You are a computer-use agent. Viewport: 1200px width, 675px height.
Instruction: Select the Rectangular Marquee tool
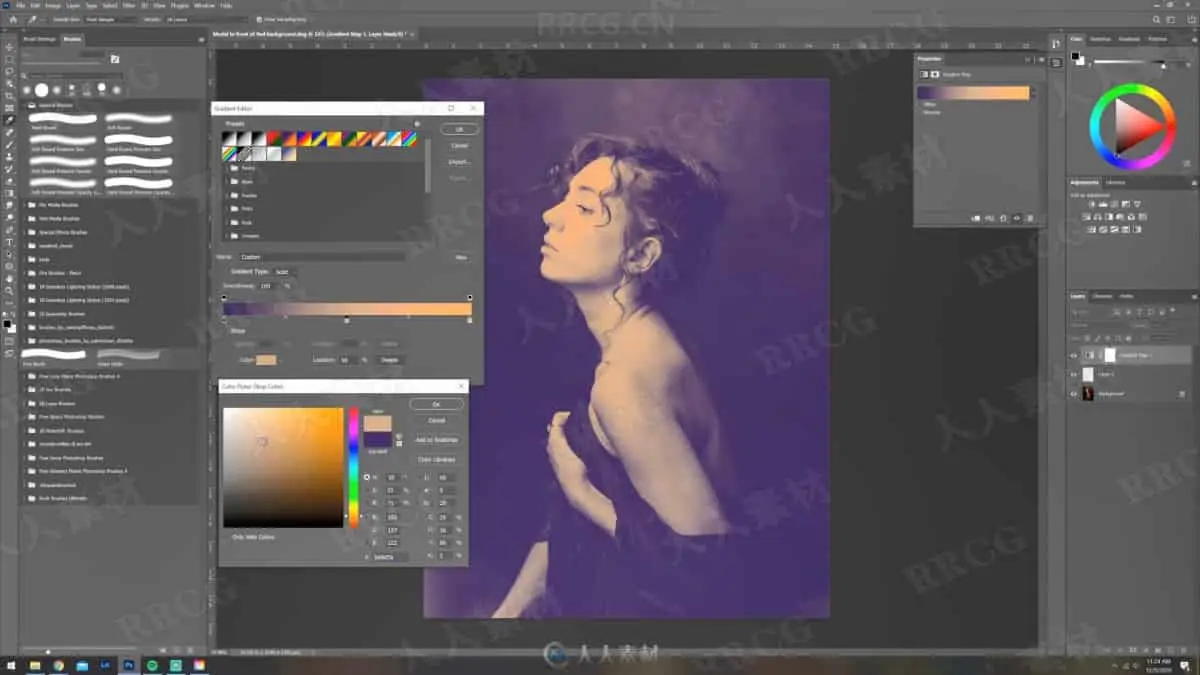point(9,59)
